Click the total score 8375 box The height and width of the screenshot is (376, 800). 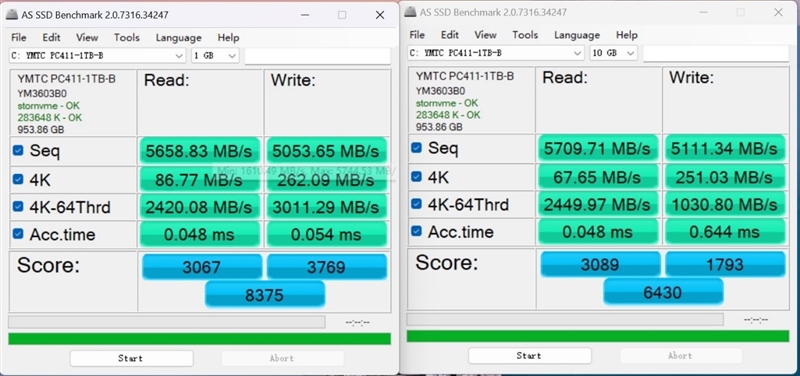(265, 294)
